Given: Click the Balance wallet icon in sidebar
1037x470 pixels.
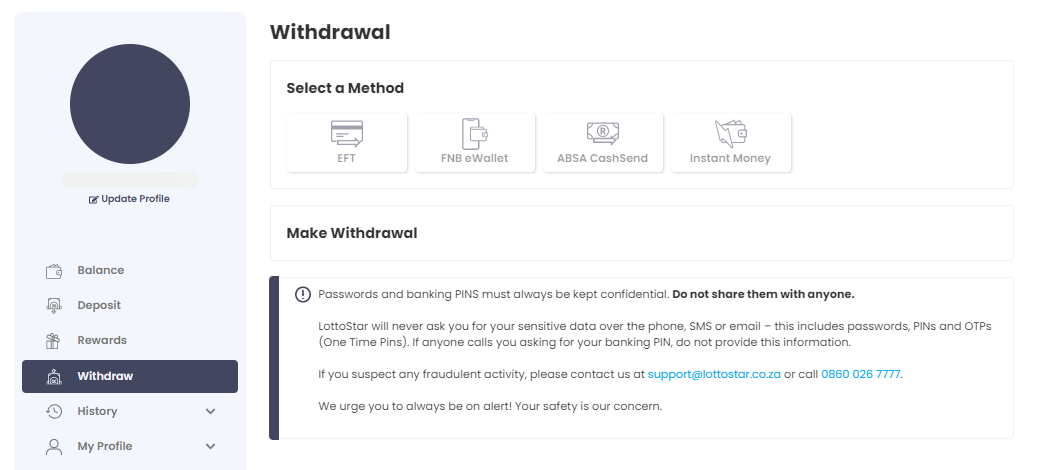Looking at the screenshot, I should coord(54,271).
